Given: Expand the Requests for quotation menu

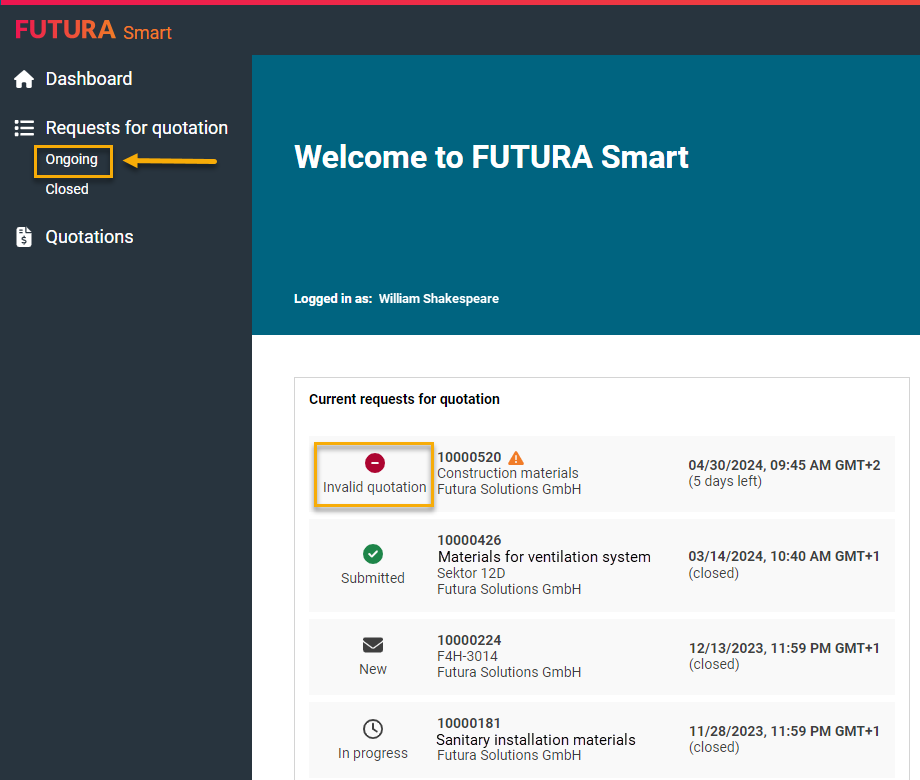Looking at the screenshot, I should point(136,128).
